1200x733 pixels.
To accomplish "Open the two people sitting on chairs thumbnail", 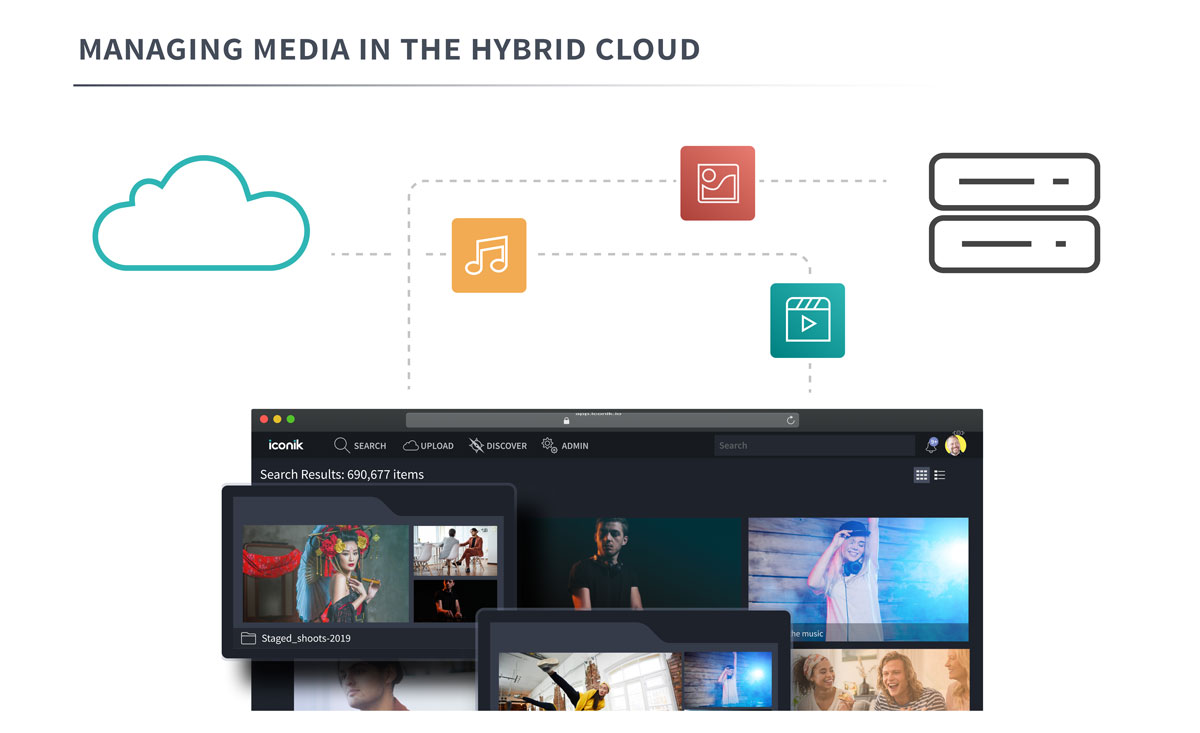I will pyautogui.click(x=455, y=550).
